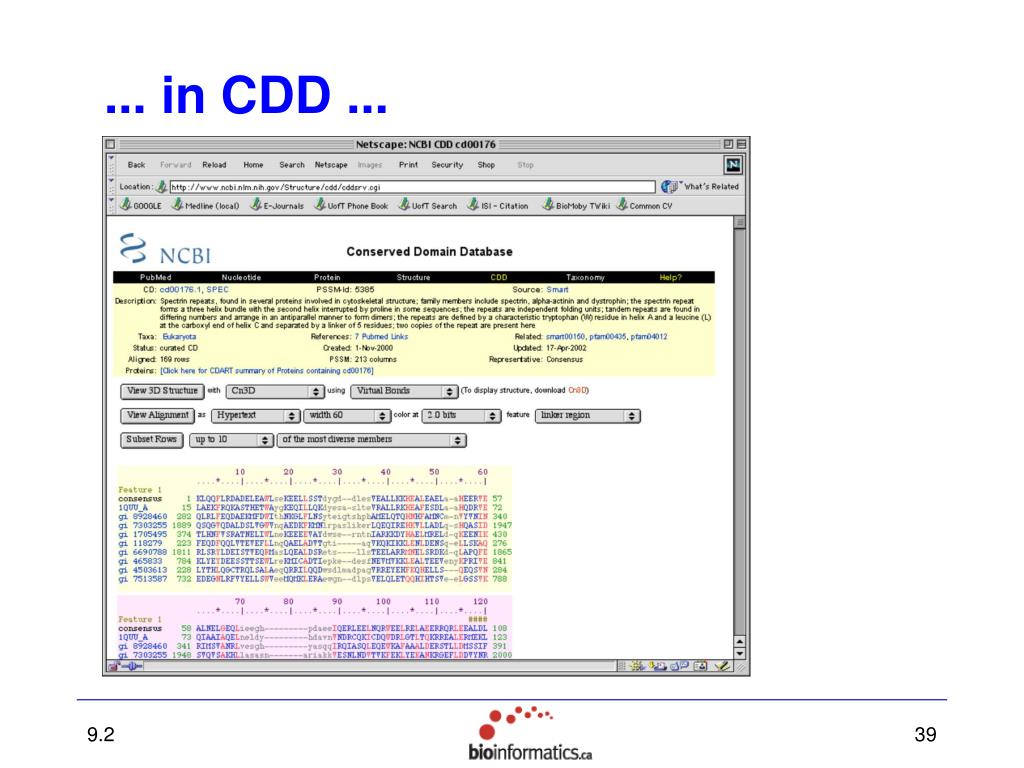Click the Netscape toolbar button

(x=331, y=165)
